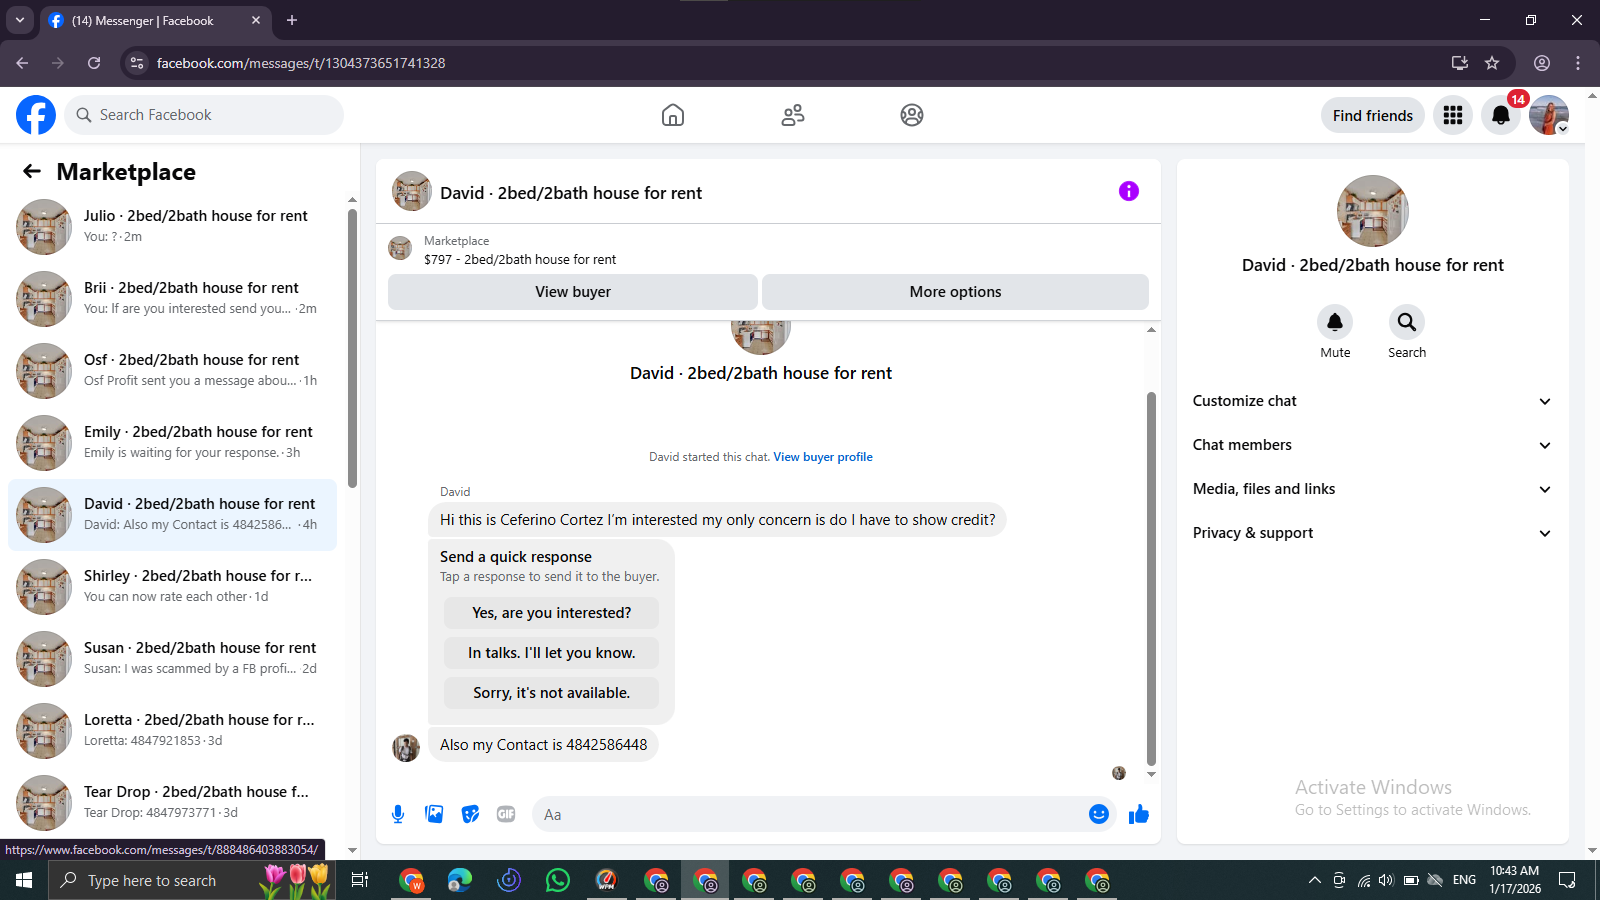Expand Chat members section

(x=1372, y=445)
